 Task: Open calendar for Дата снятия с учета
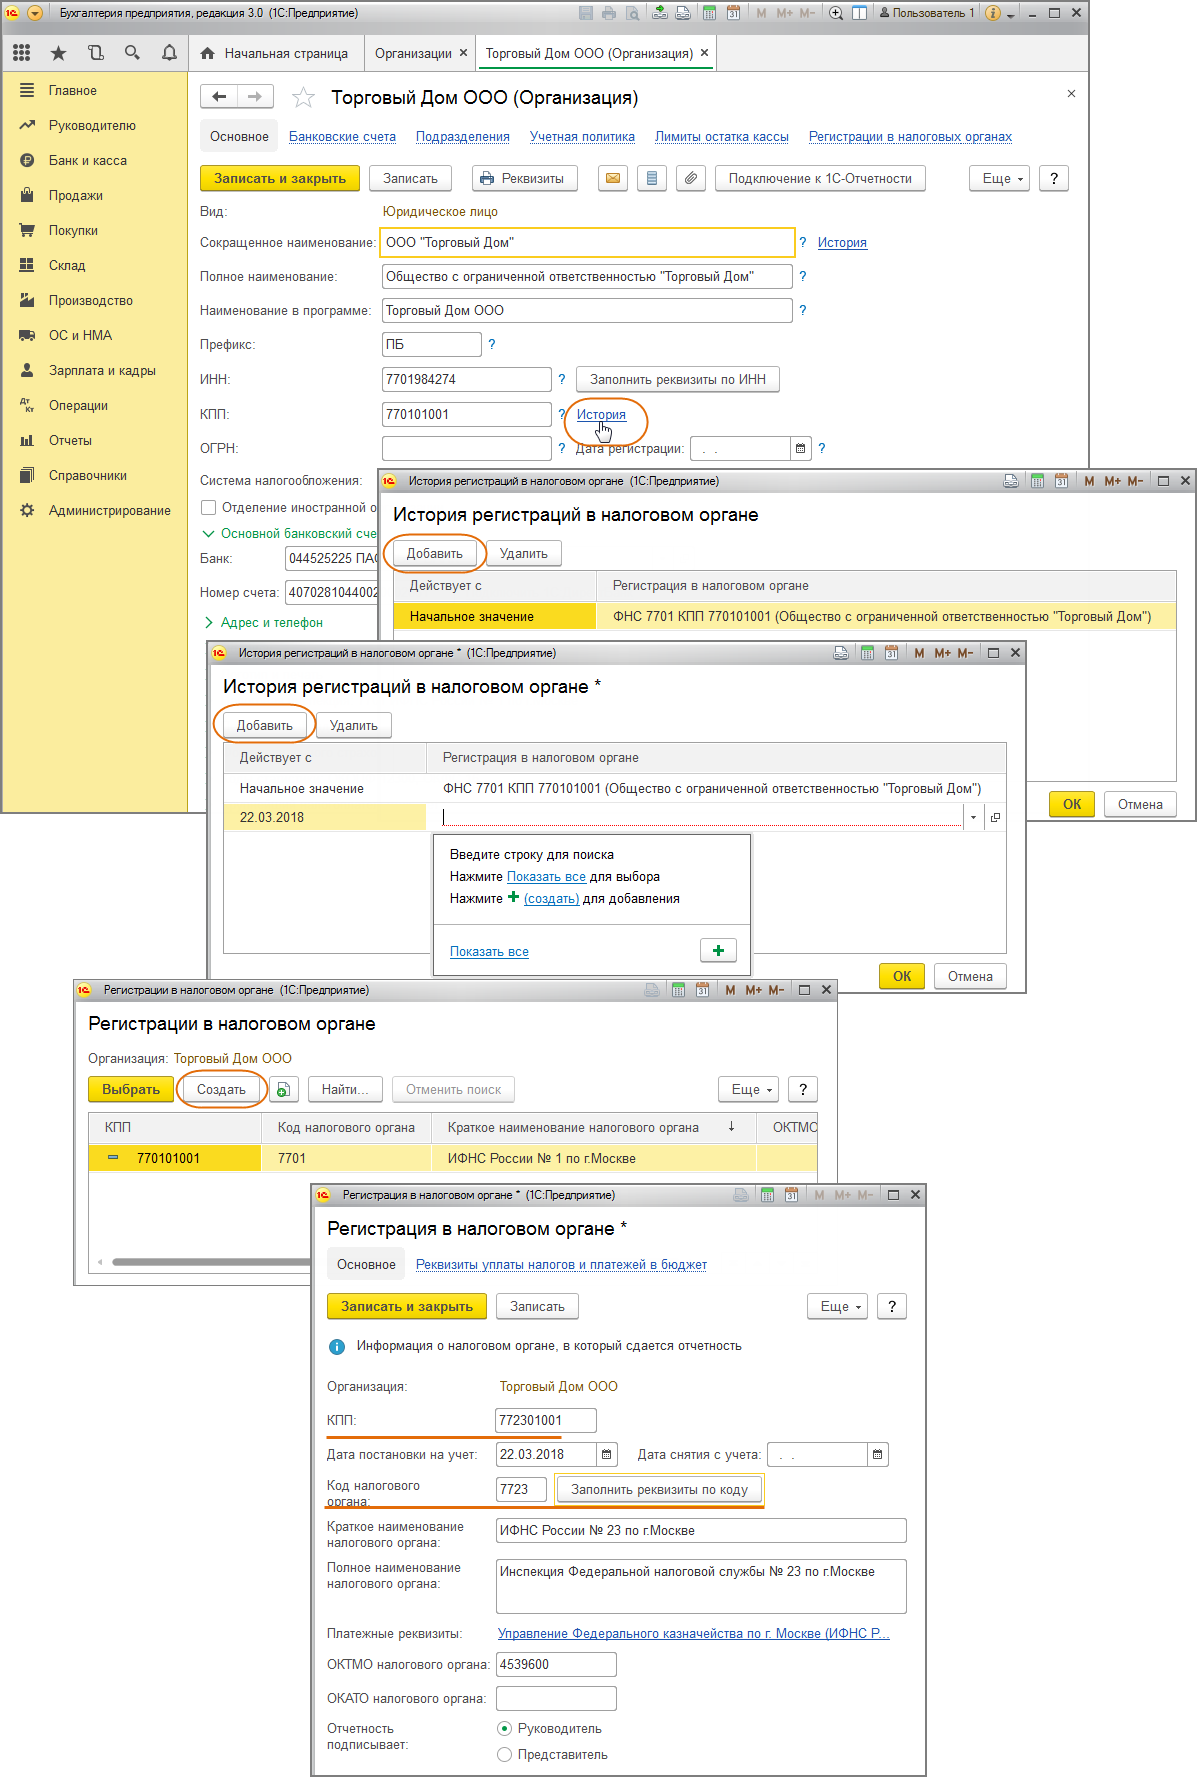[877, 1455]
